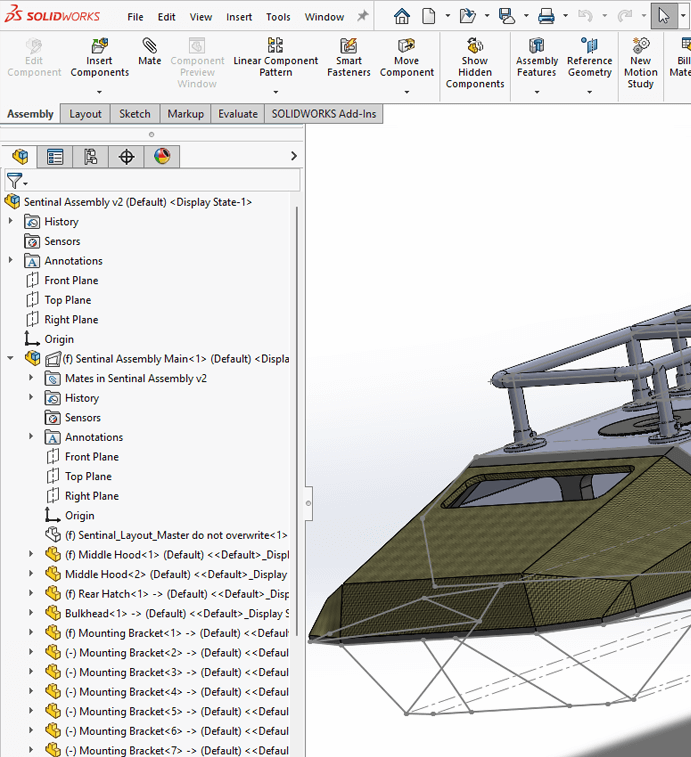
Task: Click the New Motion Study button
Action: point(641,65)
